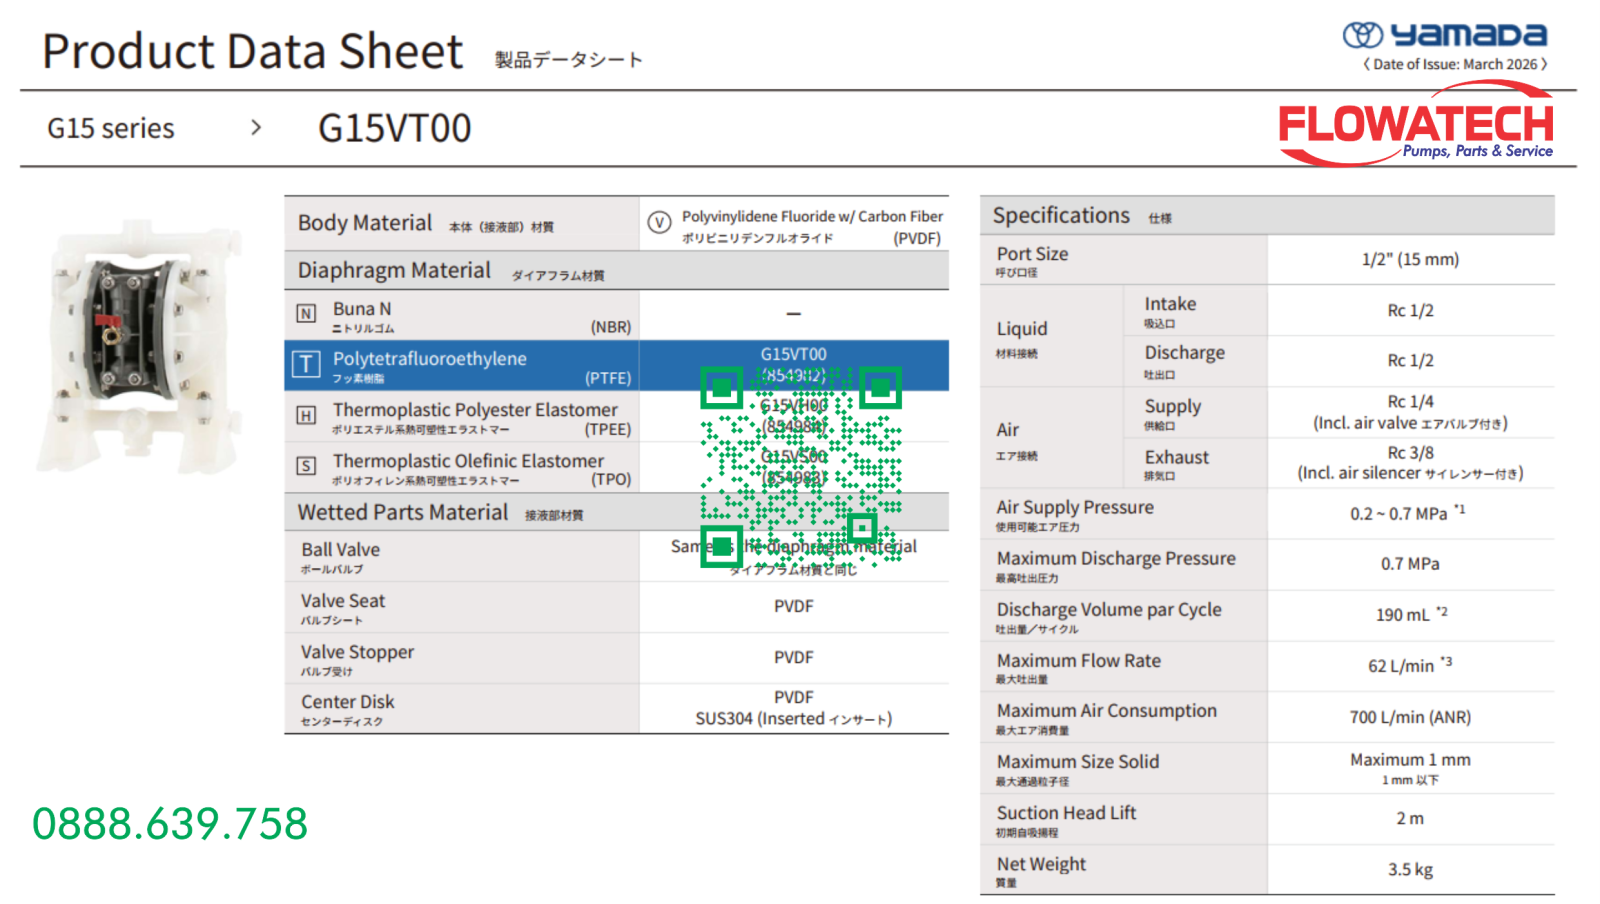Click the Date of Issue March 2026 text

coord(1455,64)
